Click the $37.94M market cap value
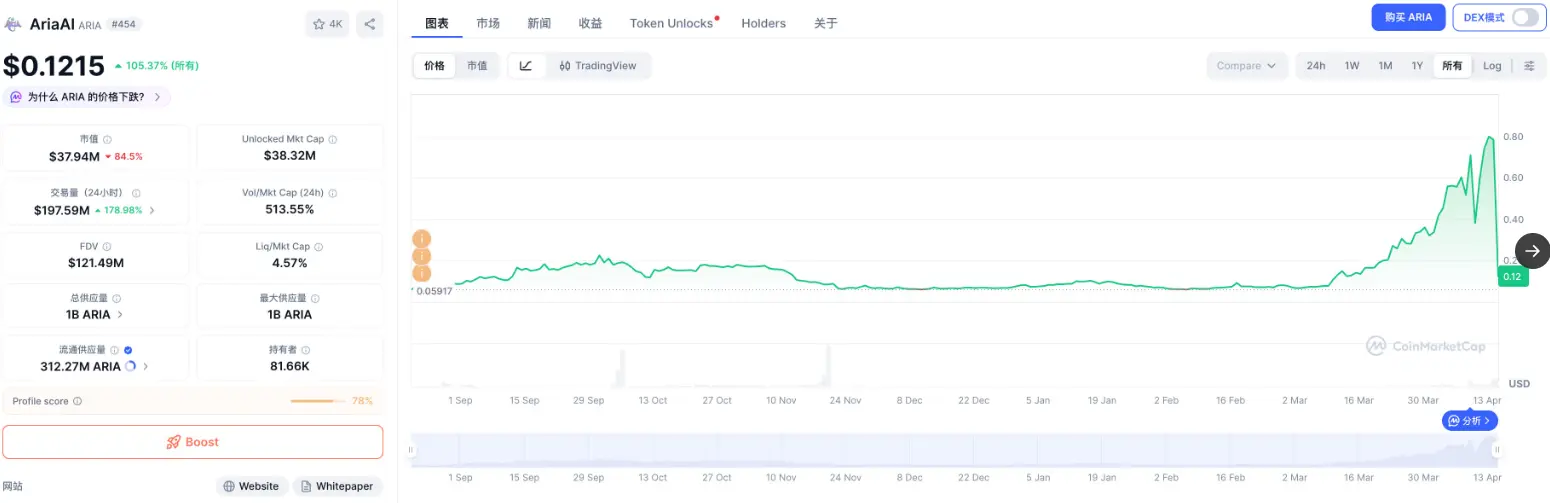The height and width of the screenshot is (503, 1550). click(x=74, y=156)
